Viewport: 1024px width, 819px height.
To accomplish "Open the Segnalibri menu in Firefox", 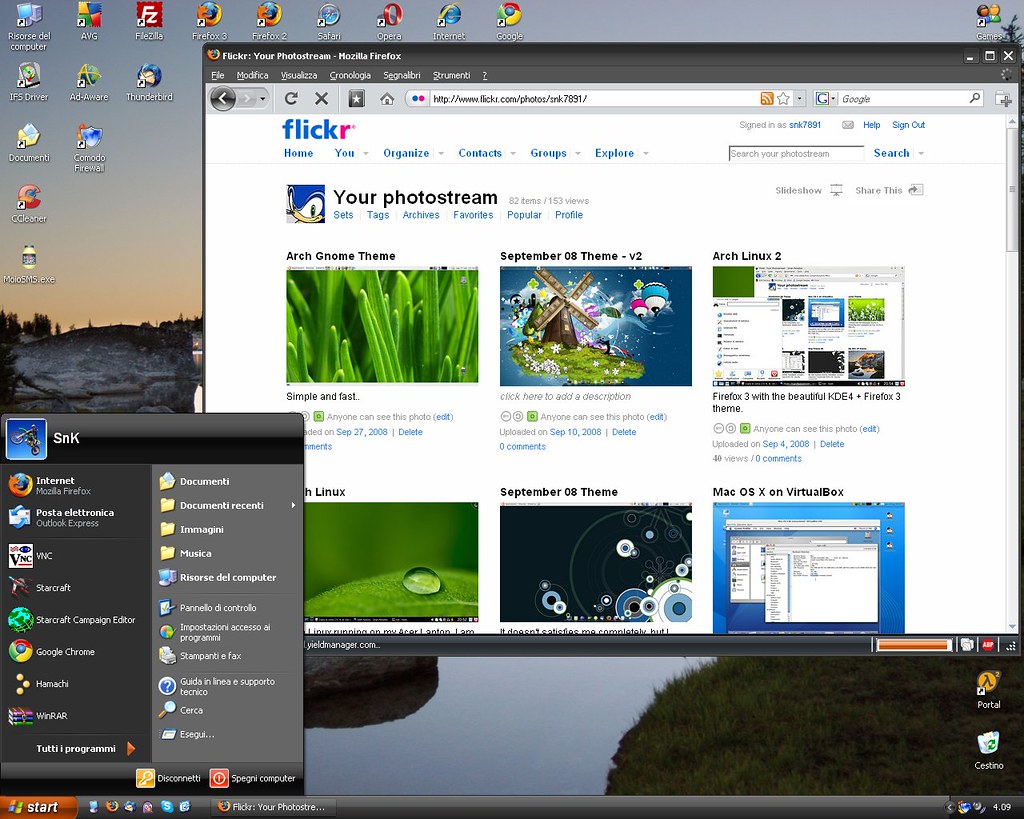I will point(401,74).
